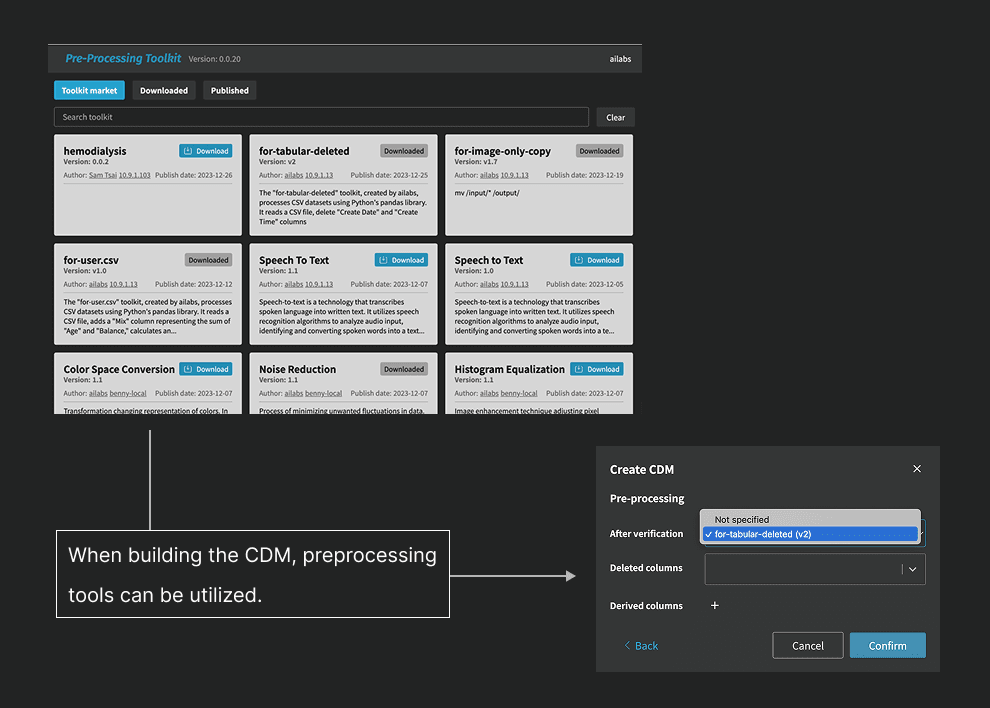Close the Create CDM dialog
The image size is (990, 708).
click(x=917, y=469)
